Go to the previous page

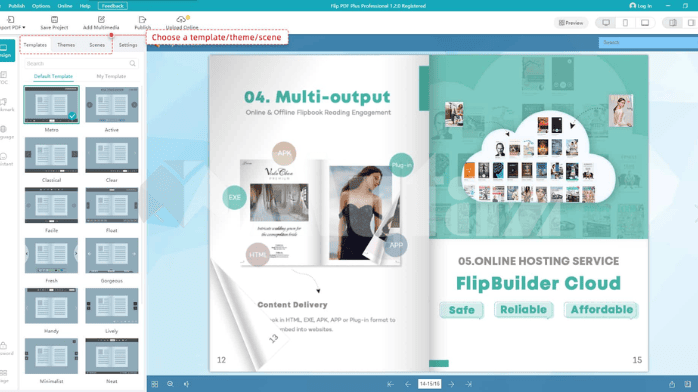click(x=408, y=384)
